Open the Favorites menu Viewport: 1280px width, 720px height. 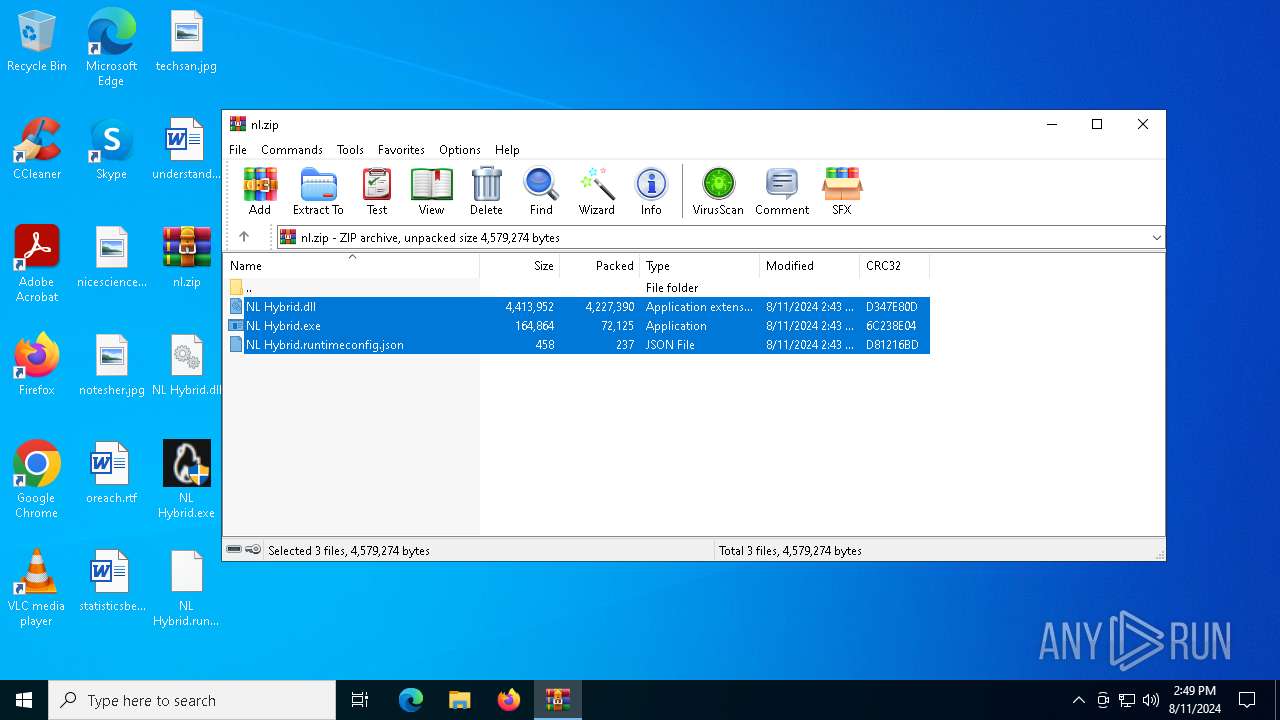pyautogui.click(x=401, y=150)
